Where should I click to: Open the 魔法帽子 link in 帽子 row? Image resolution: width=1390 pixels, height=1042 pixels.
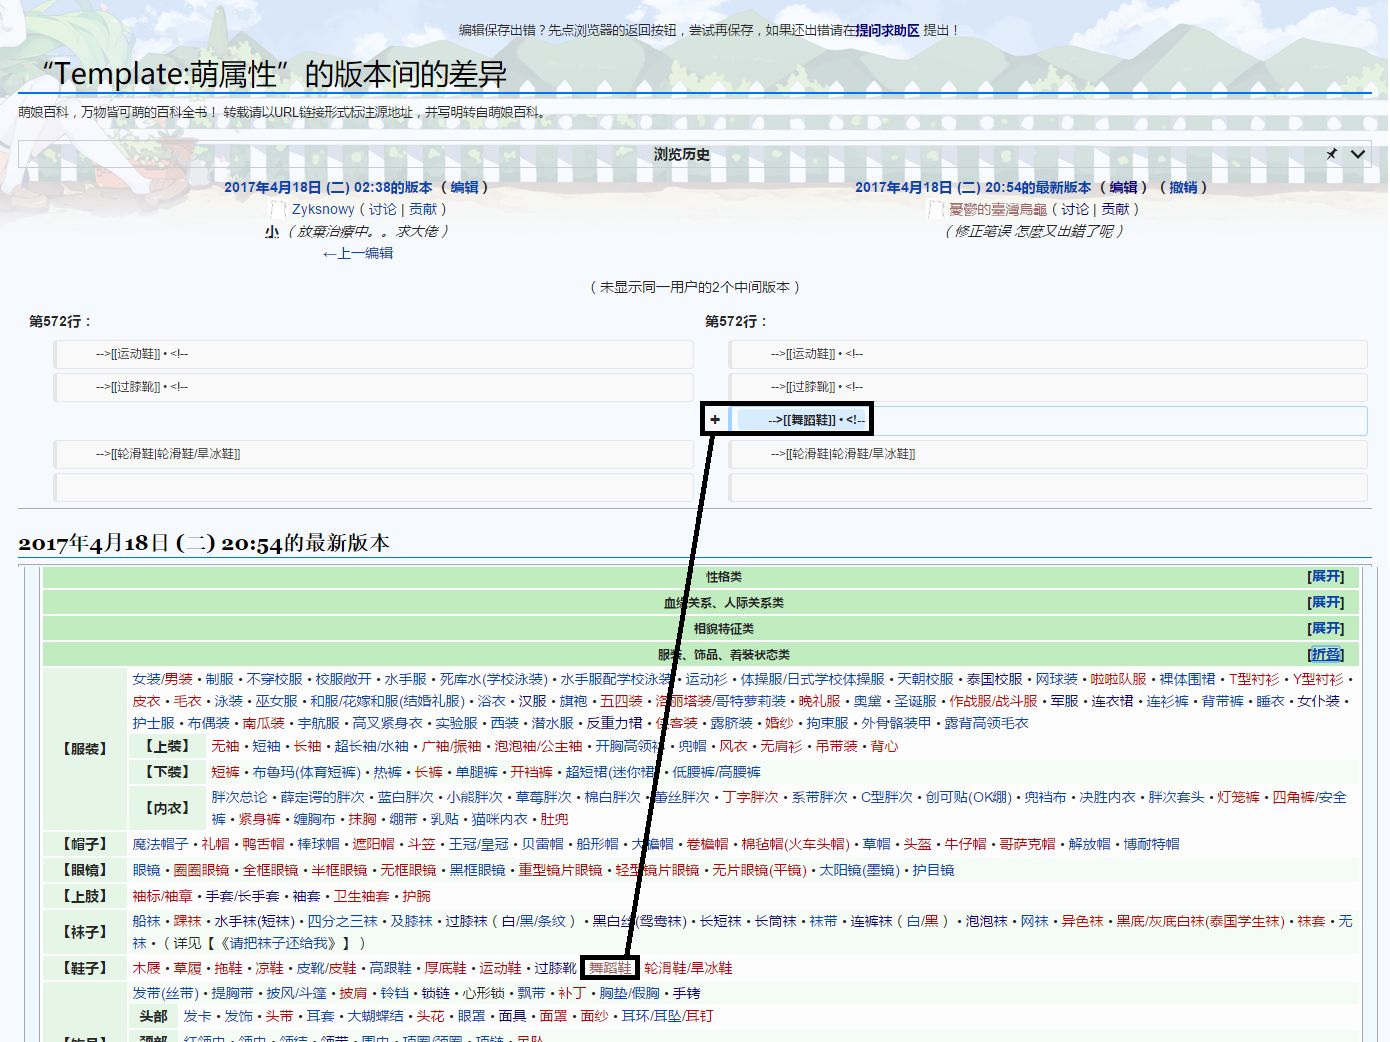coord(158,843)
